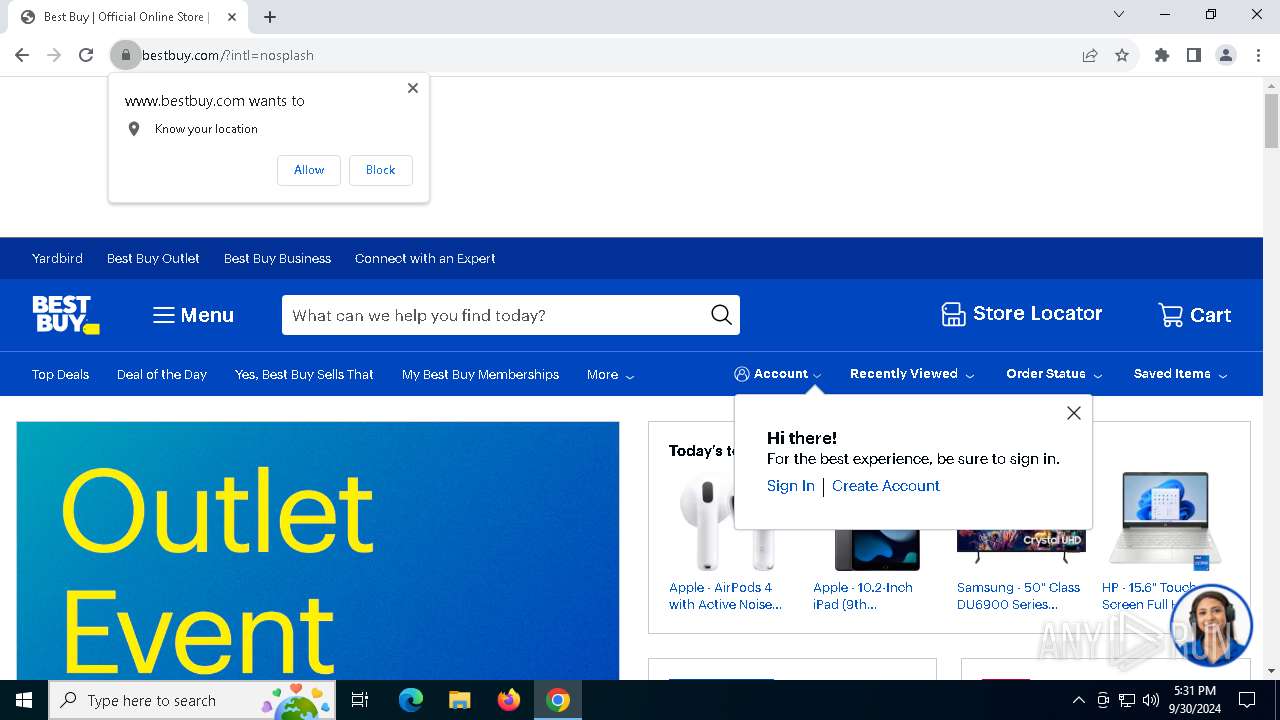
Task: Reload the Best Buy page
Action: click(x=86, y=55)
